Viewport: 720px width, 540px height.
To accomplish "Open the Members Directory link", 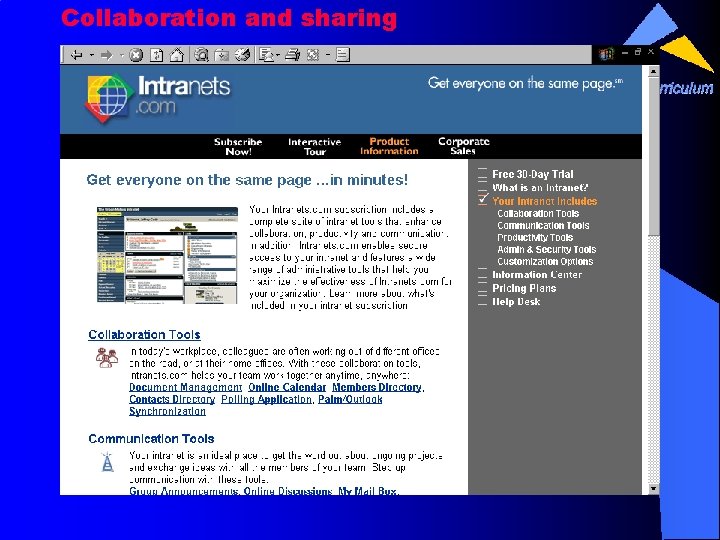I will point(377,388).
